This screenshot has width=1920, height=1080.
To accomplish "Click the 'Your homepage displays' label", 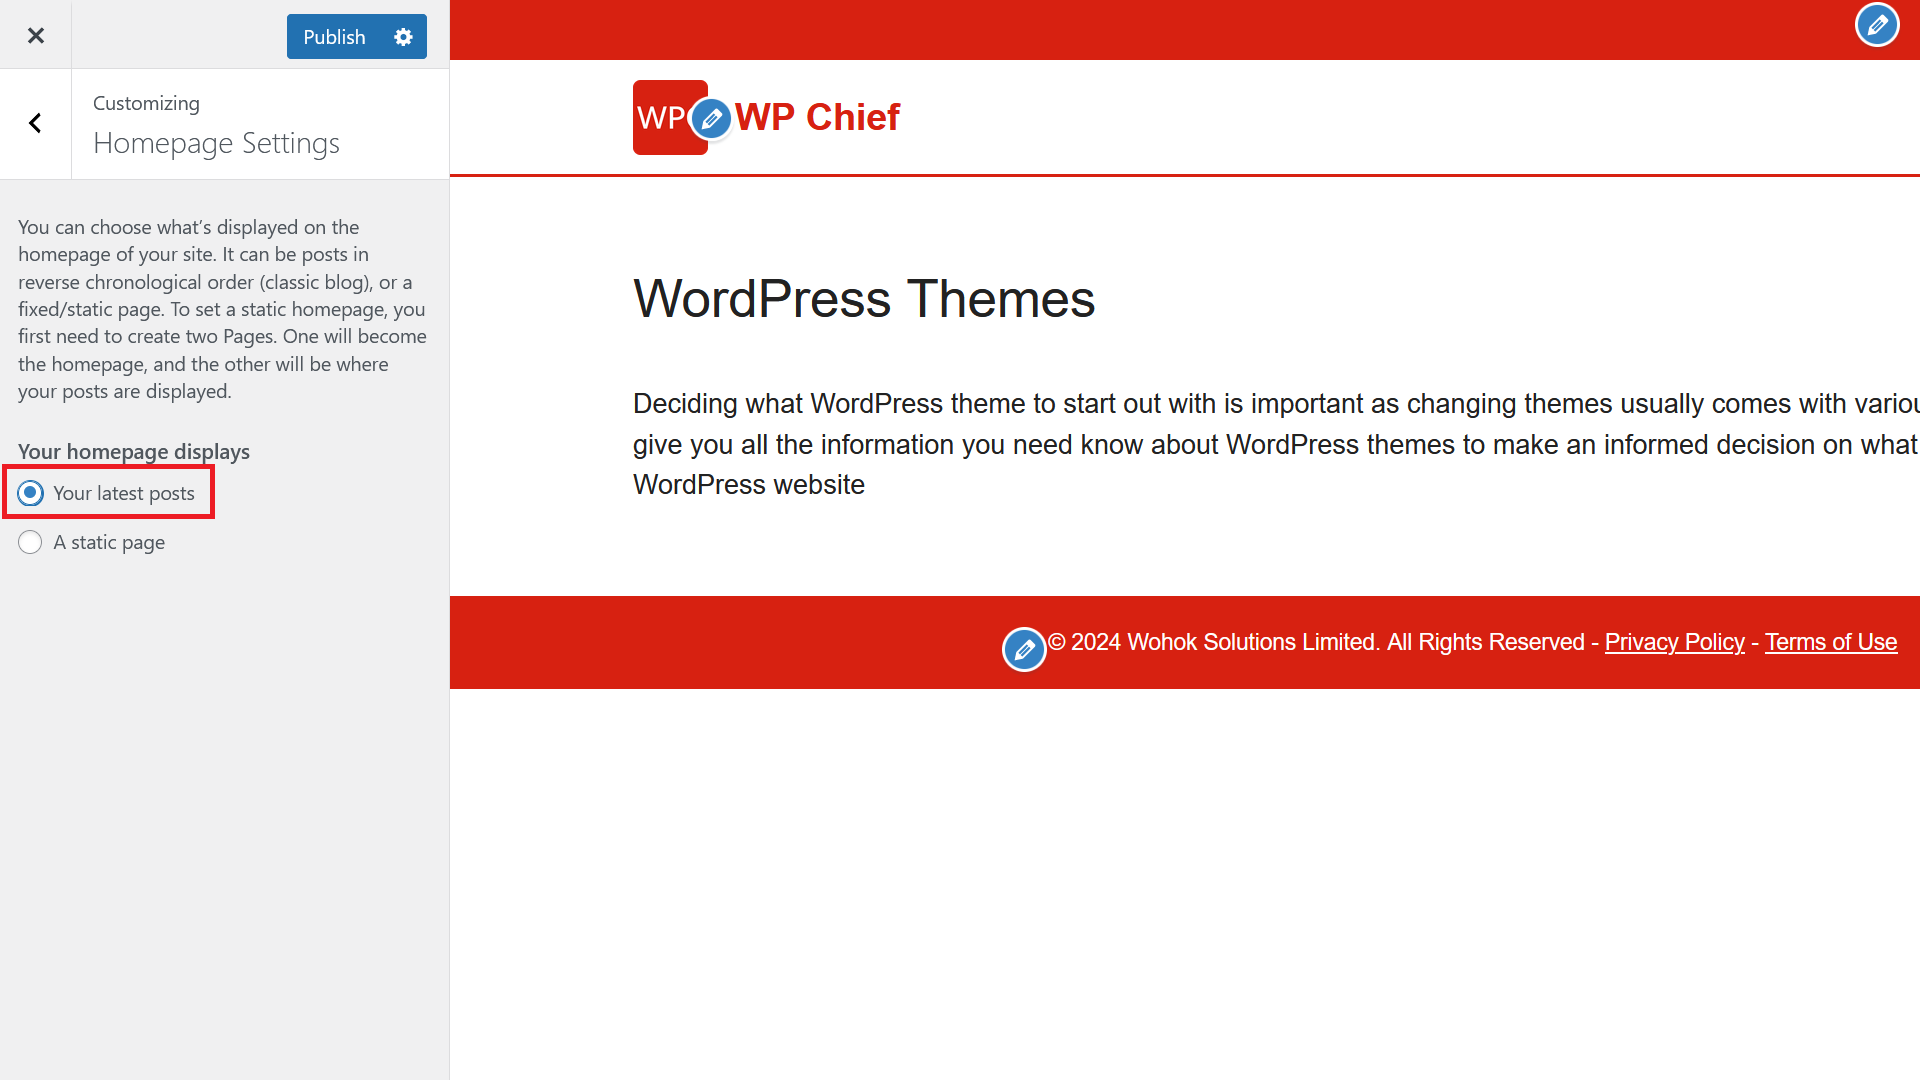I will tap(134, 452).
